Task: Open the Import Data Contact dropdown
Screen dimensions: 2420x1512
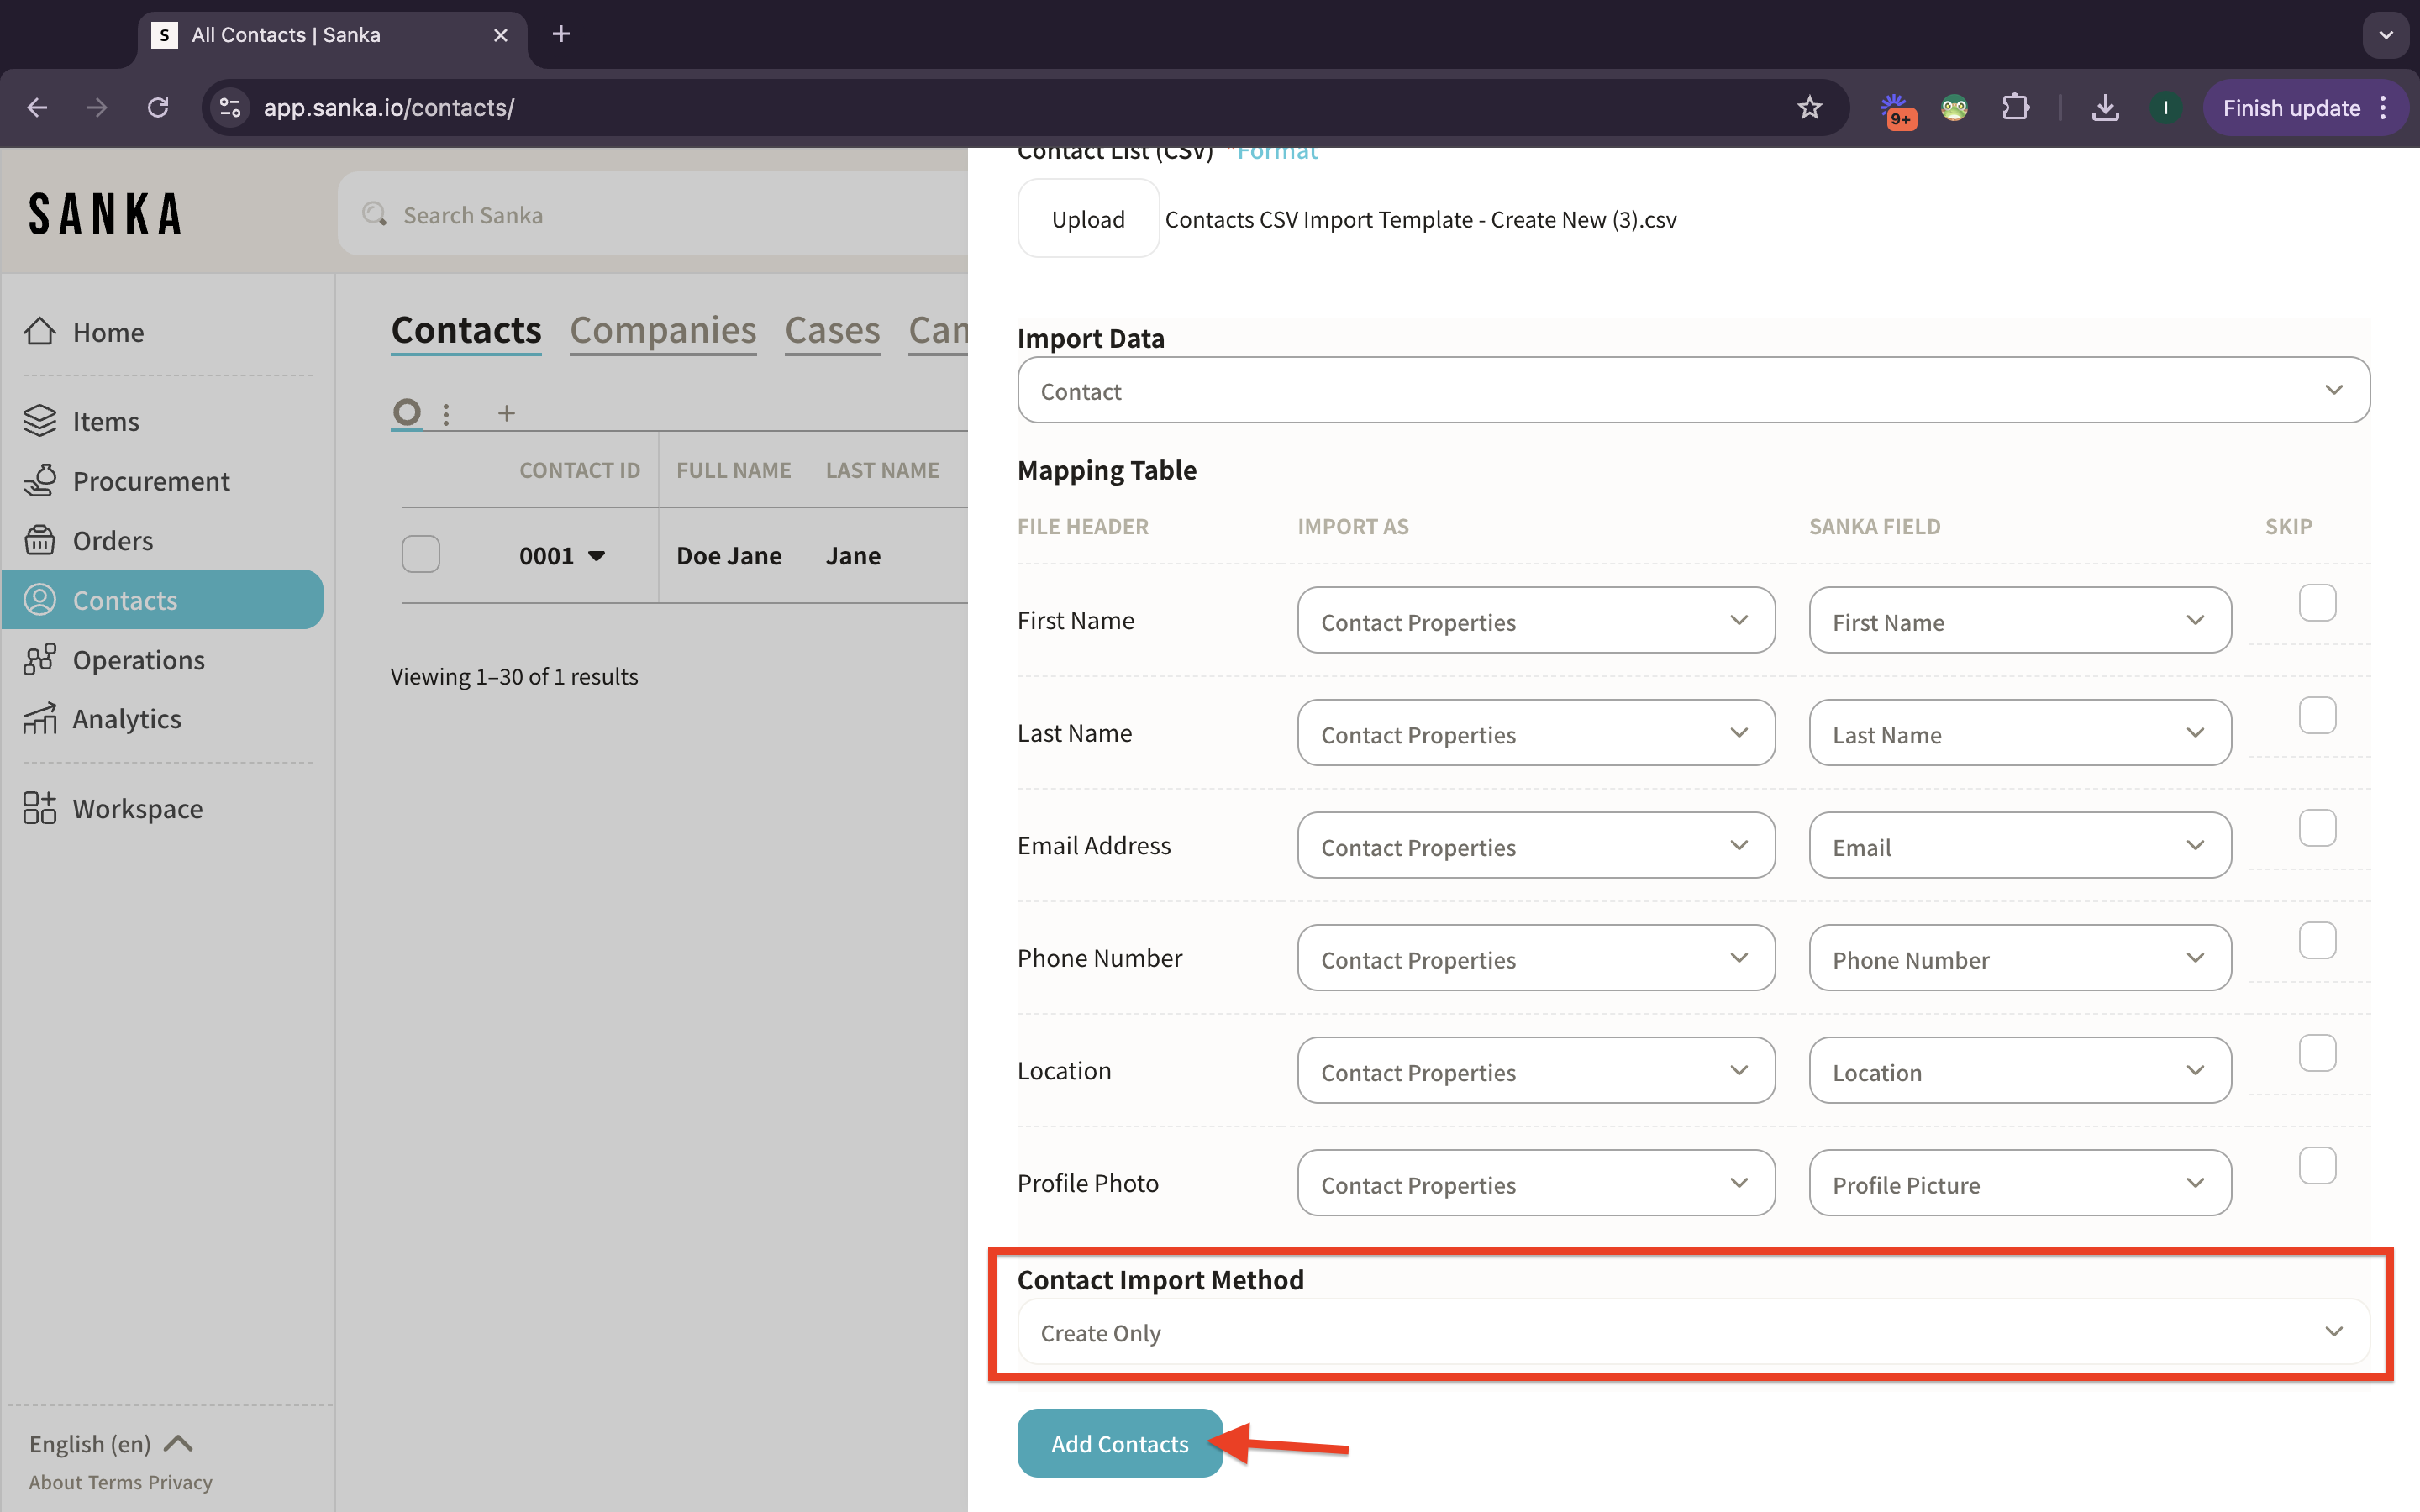Action: pyautogui.click(x=1692, y=391)
